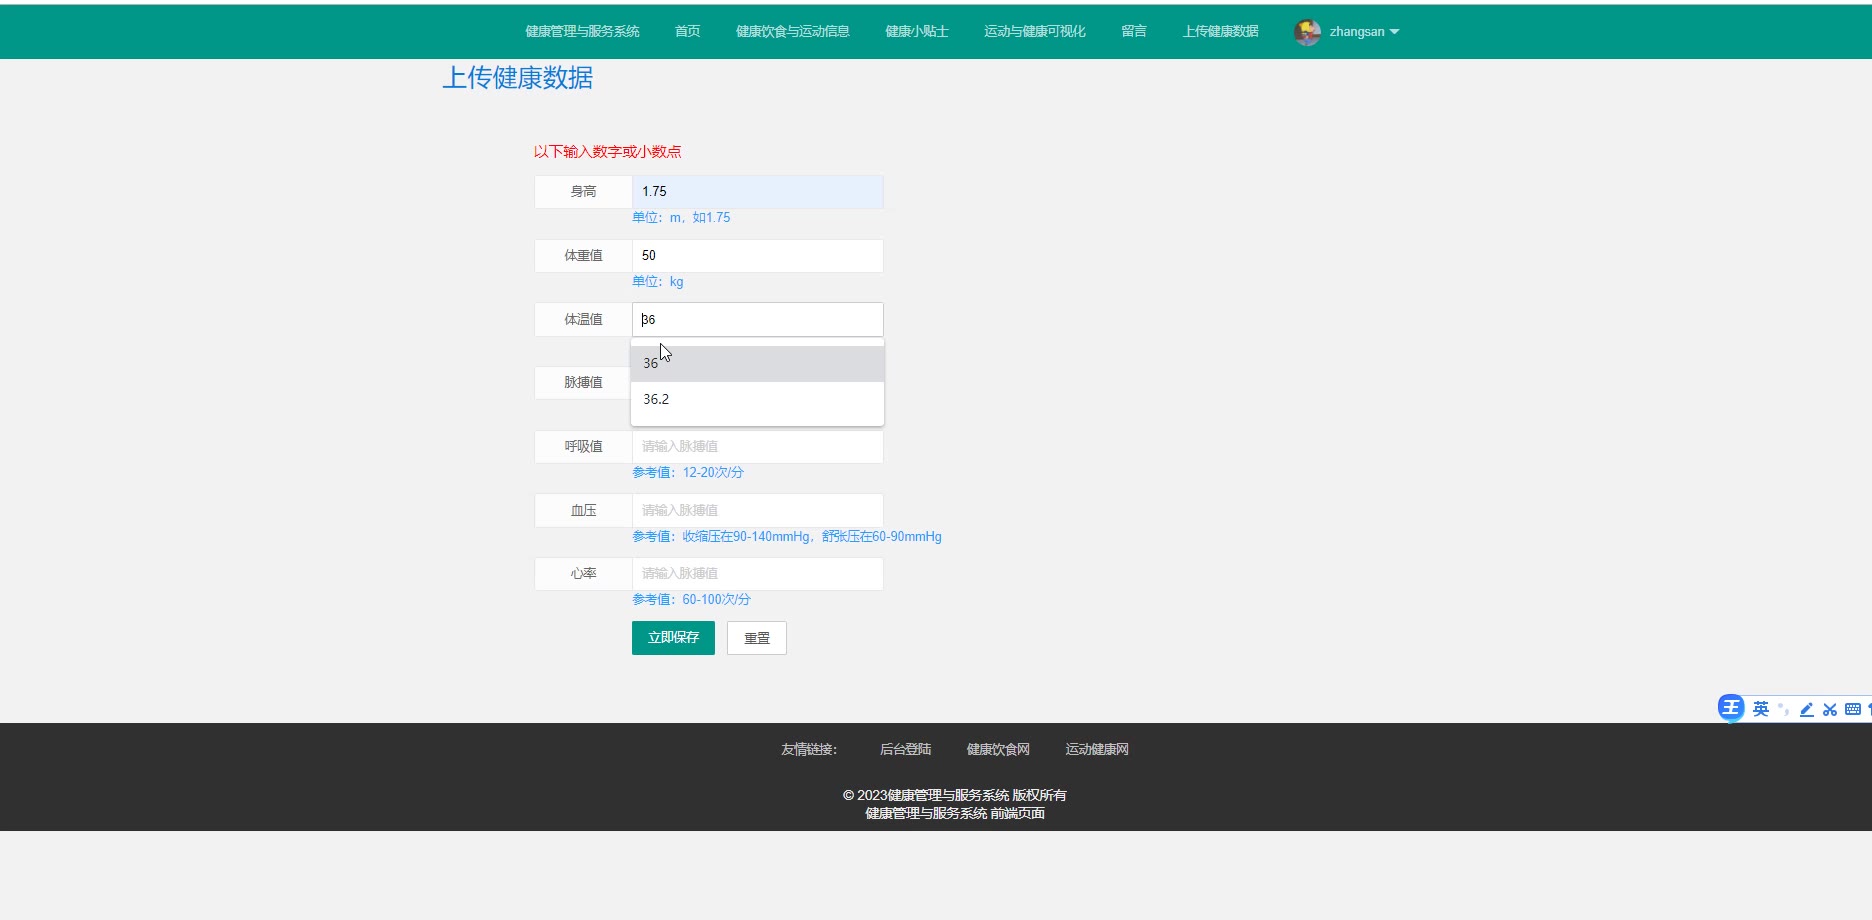Click the 单位：m，如1.75 hint text
This screenshot has height=920, width=1872.
681,217
